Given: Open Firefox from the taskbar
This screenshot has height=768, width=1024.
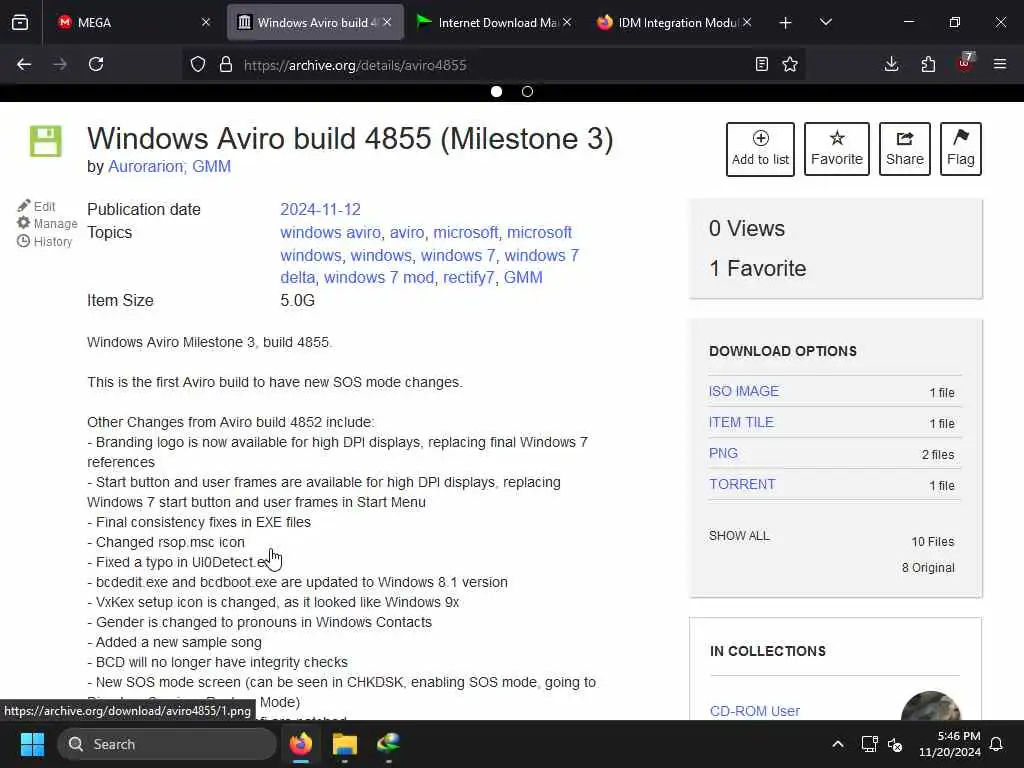Looking at the screenshot, I should coord(301,744).
